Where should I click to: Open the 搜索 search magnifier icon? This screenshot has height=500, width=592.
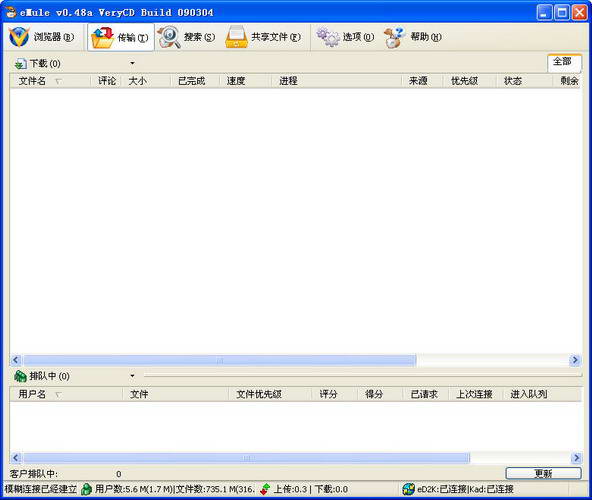coord(169,37)
